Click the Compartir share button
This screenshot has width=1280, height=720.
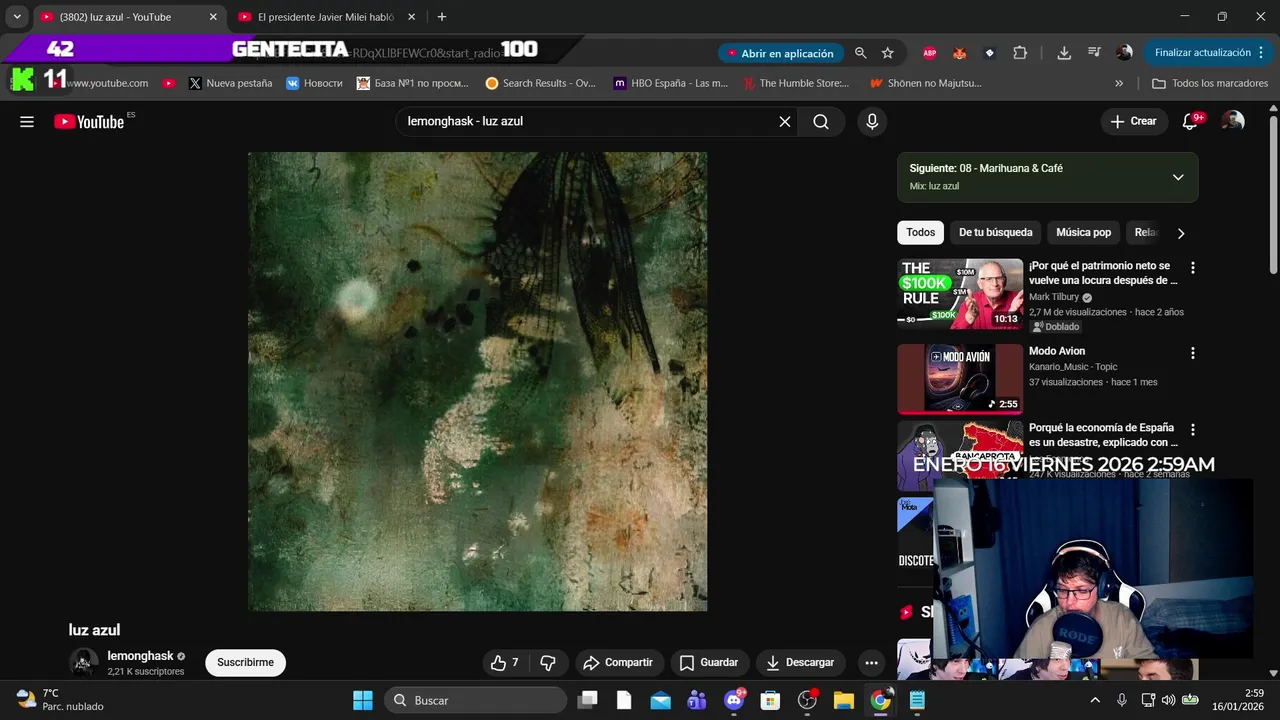(618, 662)
